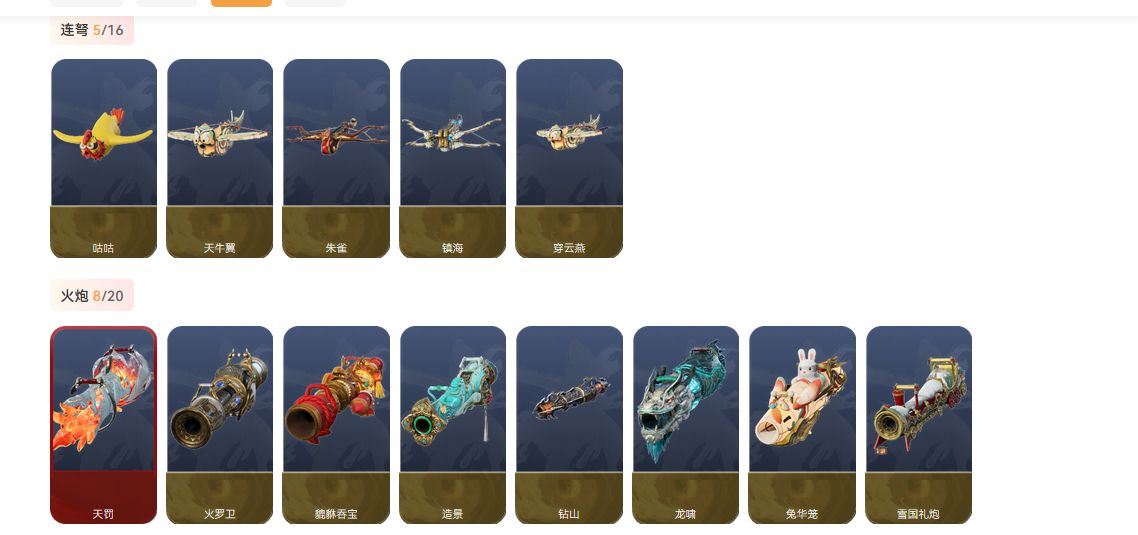Open the gray tab right of the orange tab
Viewport: 1138px width, 535px height.
[316, 3]
